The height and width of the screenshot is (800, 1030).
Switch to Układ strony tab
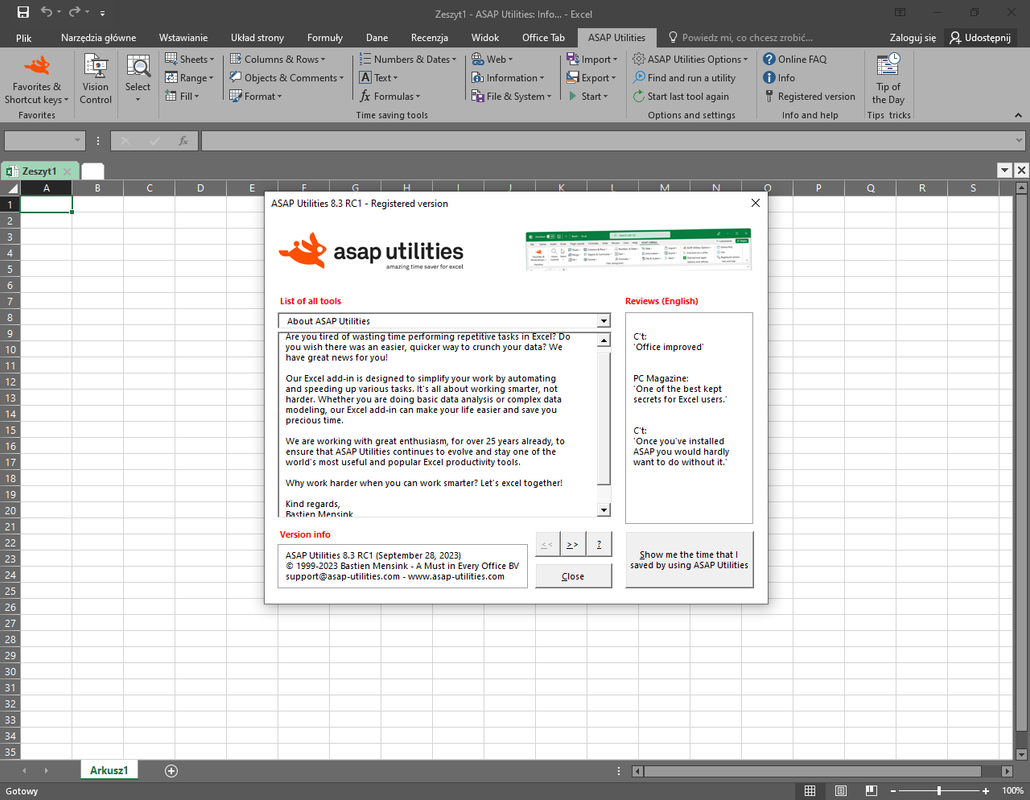(x=258, y=37)
